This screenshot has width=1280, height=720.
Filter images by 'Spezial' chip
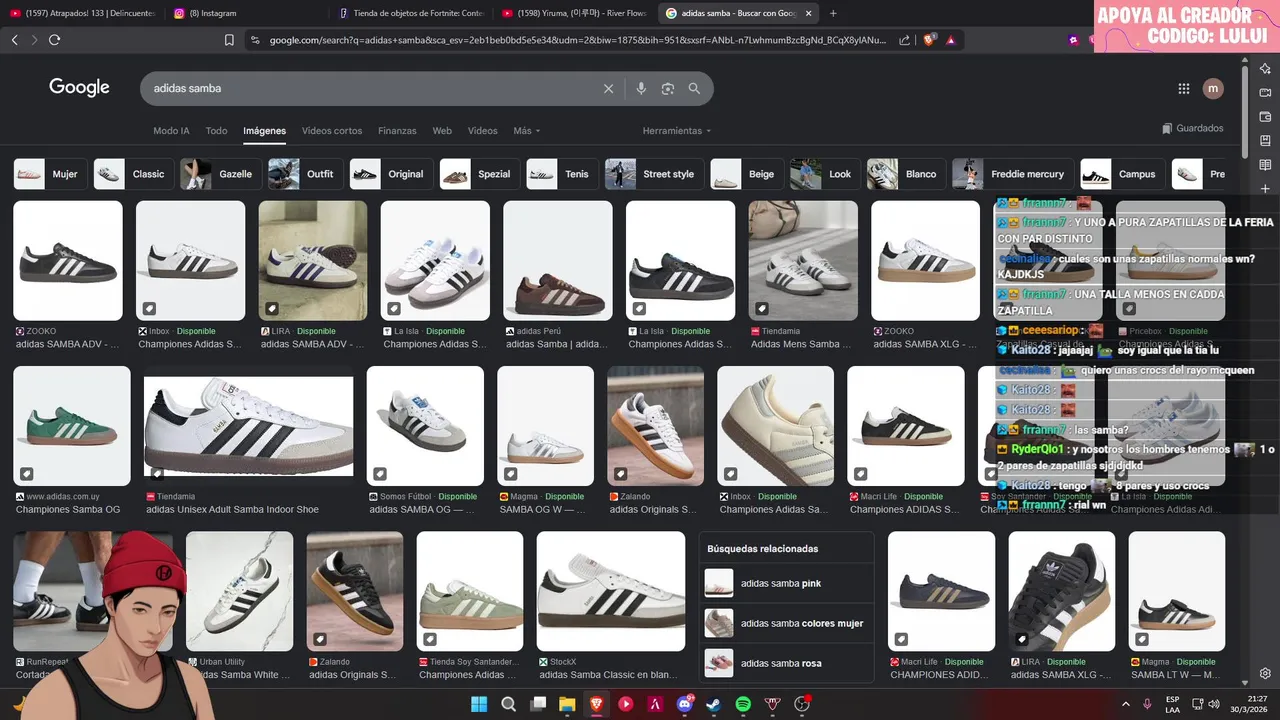tap(478, 174)
